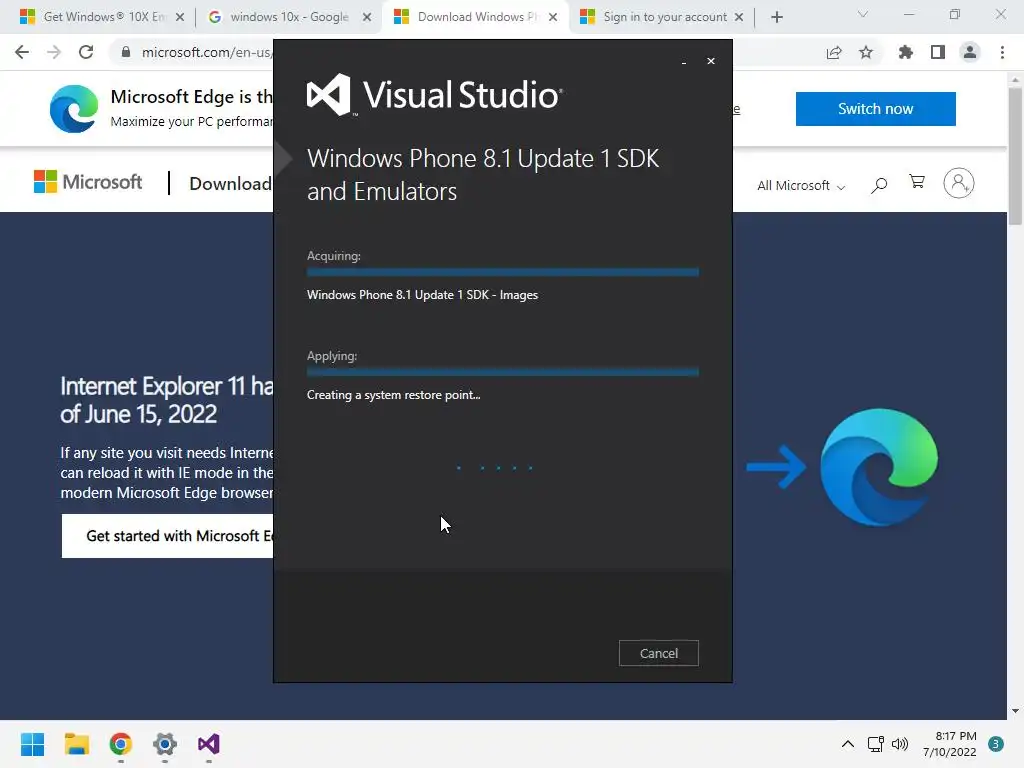Open Chrome tab search dropdown

coord(863,14)
